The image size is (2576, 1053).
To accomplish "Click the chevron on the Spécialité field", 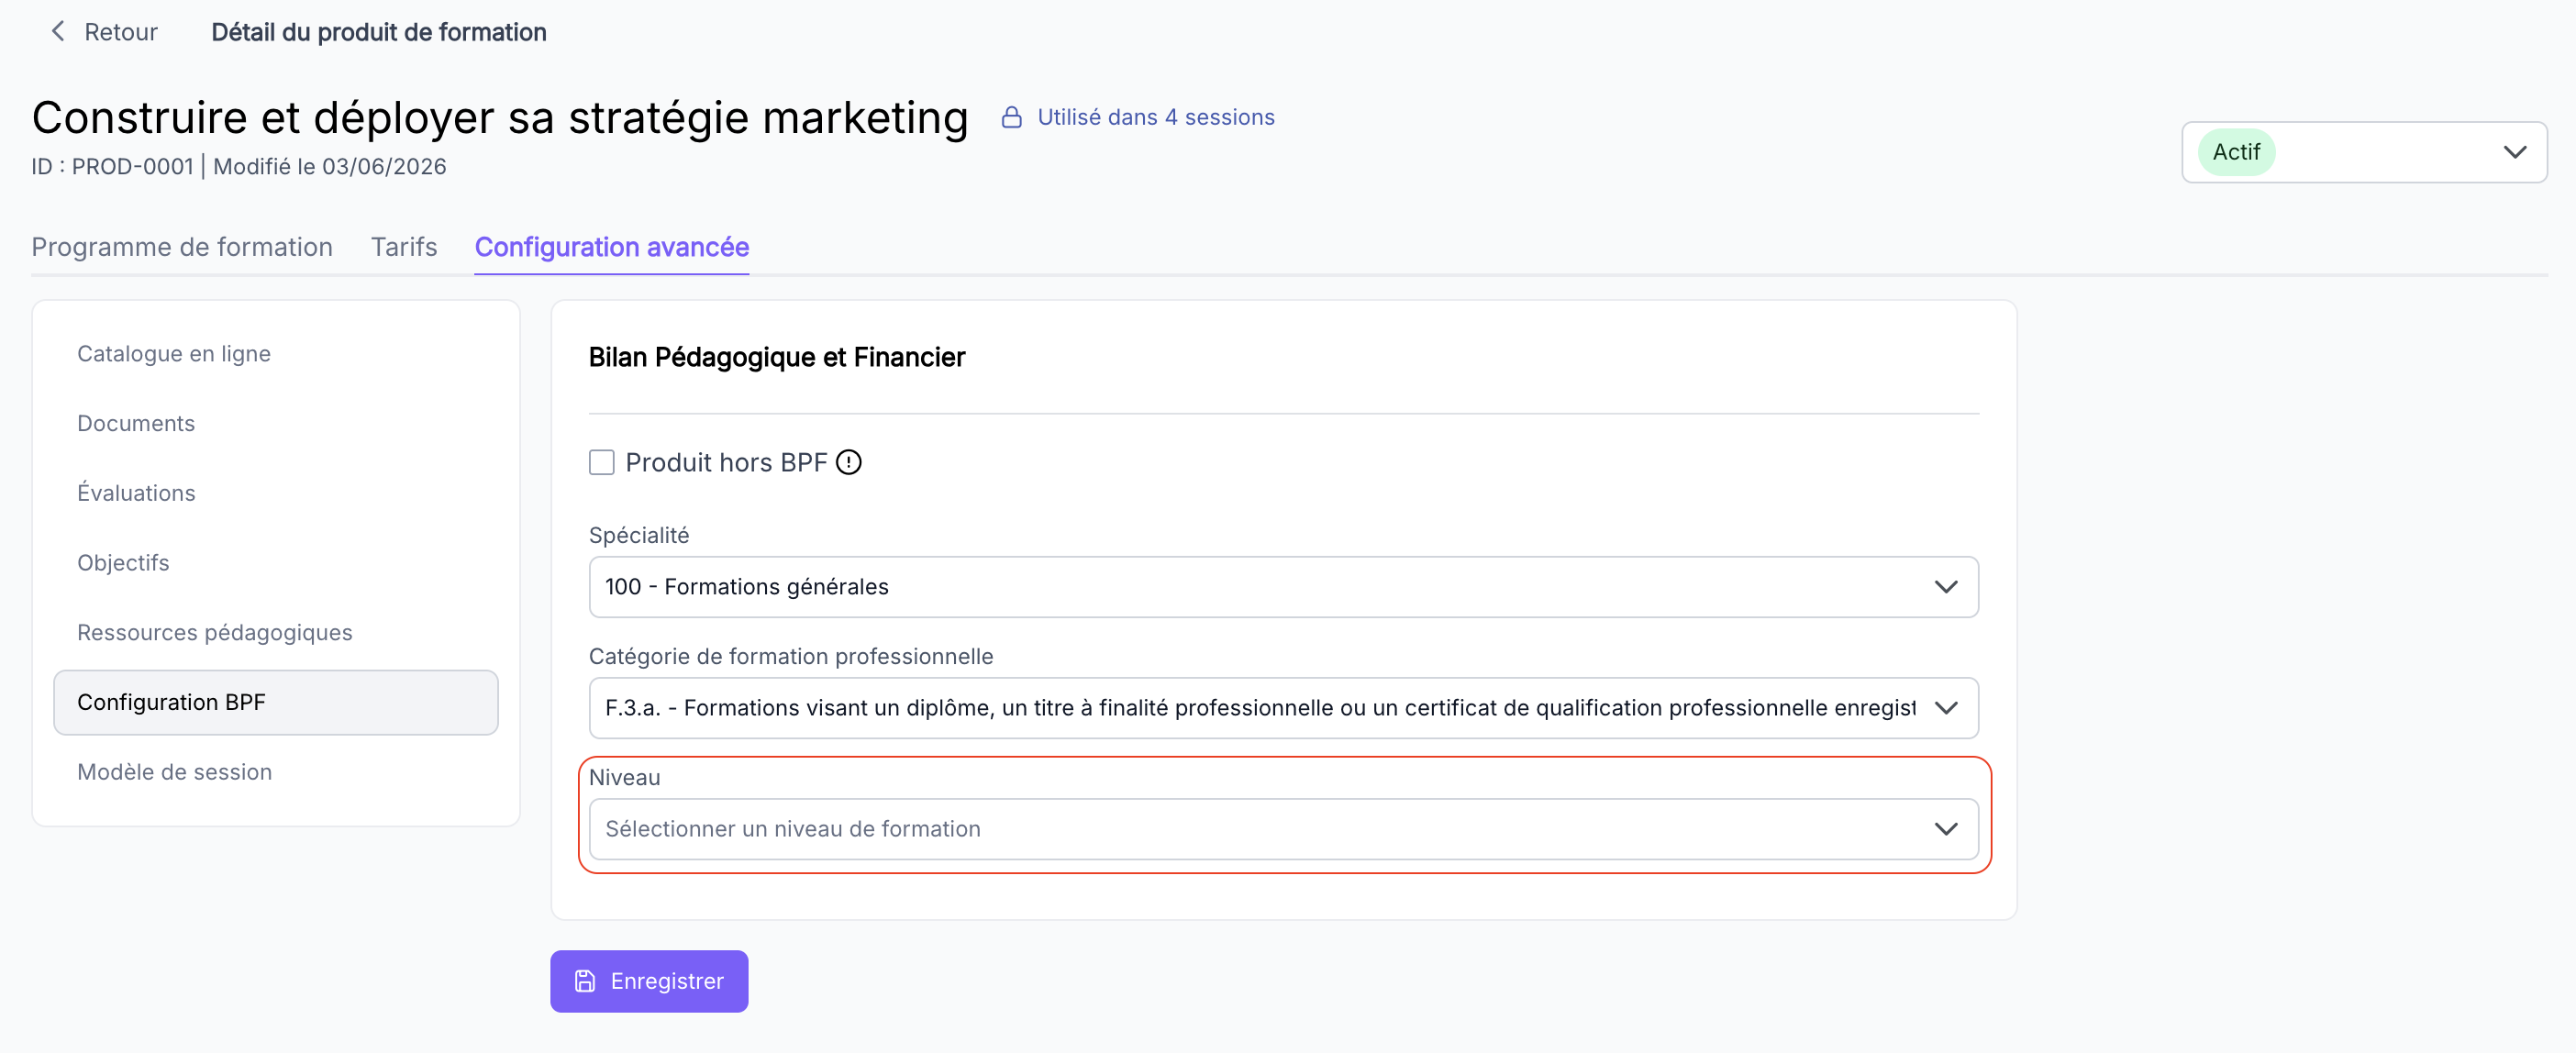I will [x=1945, y=587].
